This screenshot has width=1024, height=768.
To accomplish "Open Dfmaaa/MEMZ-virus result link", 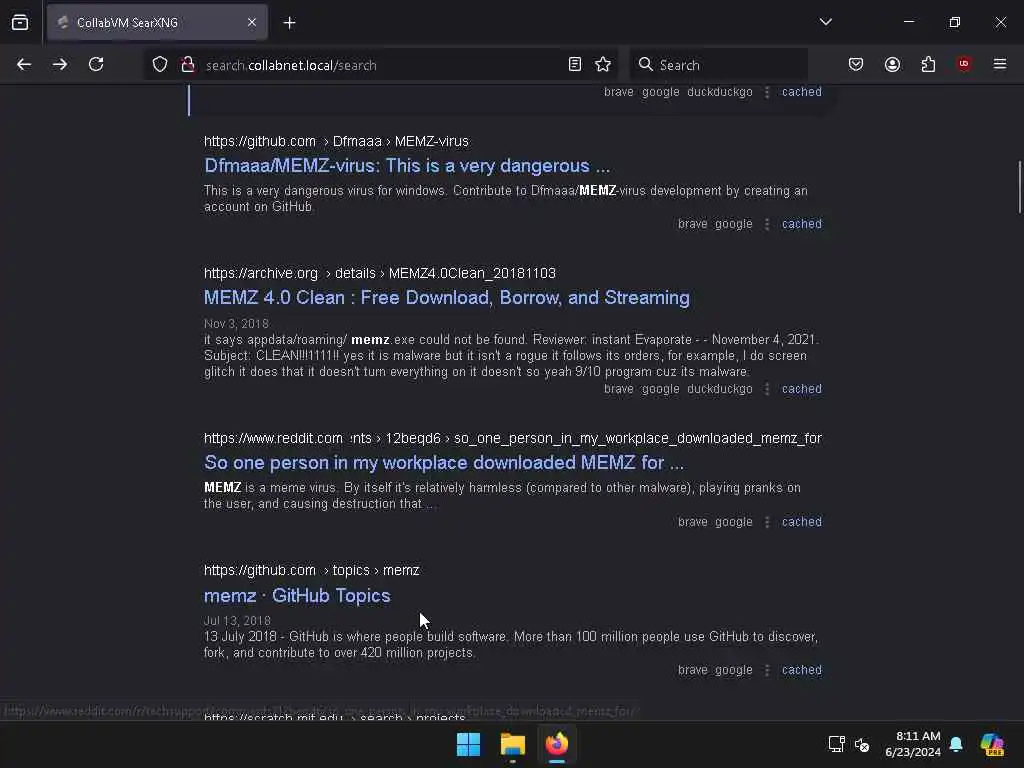I will click(x=407, y=166).
